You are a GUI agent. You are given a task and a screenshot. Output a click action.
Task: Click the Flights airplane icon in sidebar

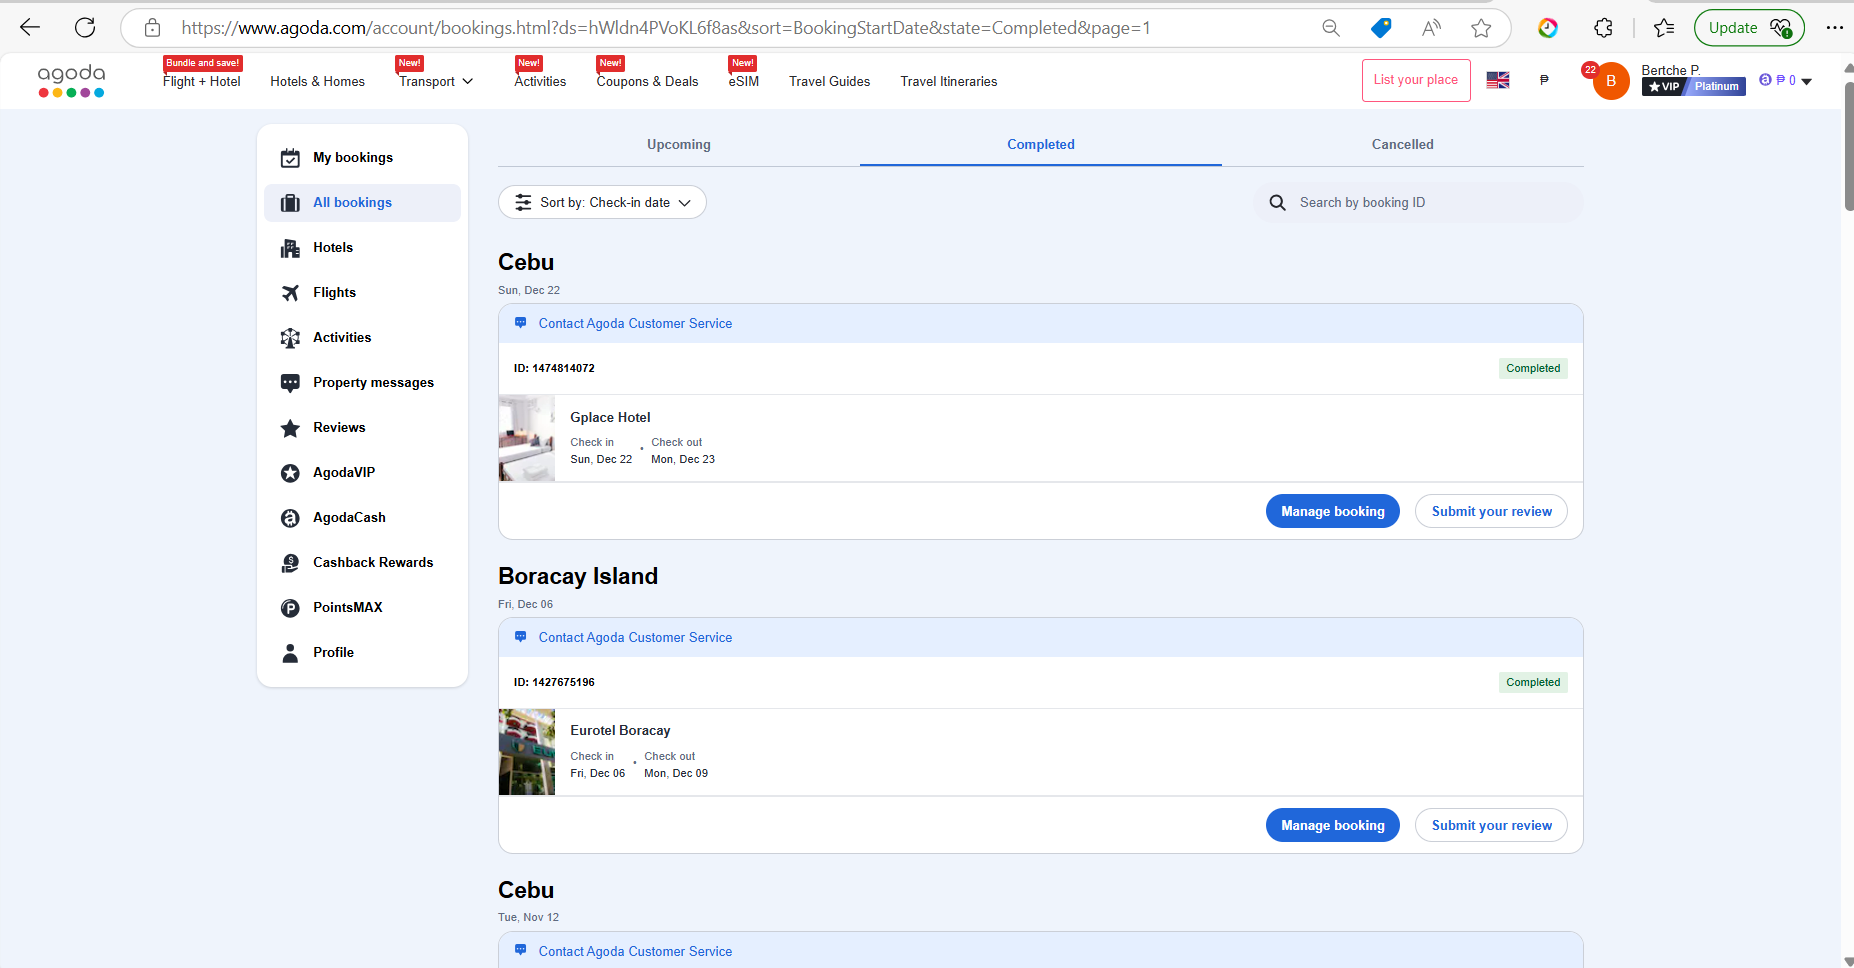click(290, 293)
